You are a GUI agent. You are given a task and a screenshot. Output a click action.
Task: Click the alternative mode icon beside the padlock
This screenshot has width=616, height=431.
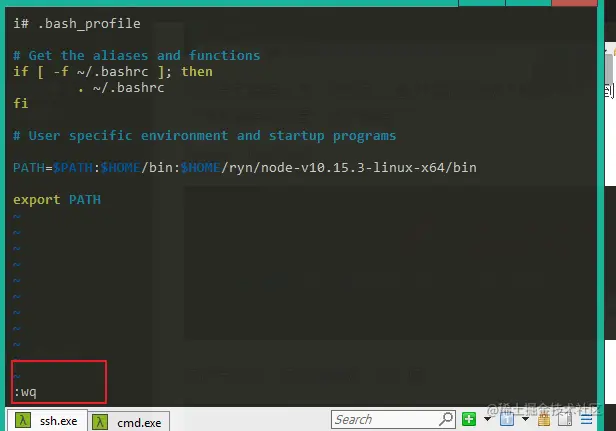[x=565, y=419]
